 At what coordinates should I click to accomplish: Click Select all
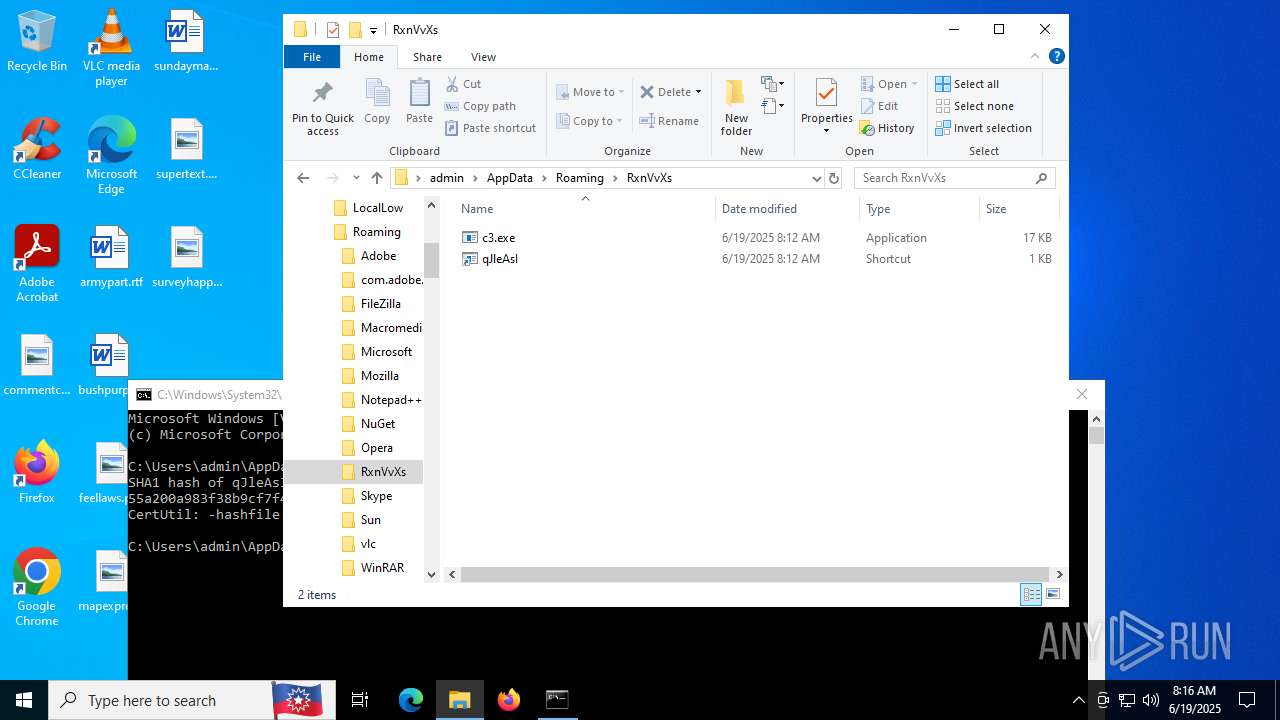pyautogui.click(x=967, y=84)
